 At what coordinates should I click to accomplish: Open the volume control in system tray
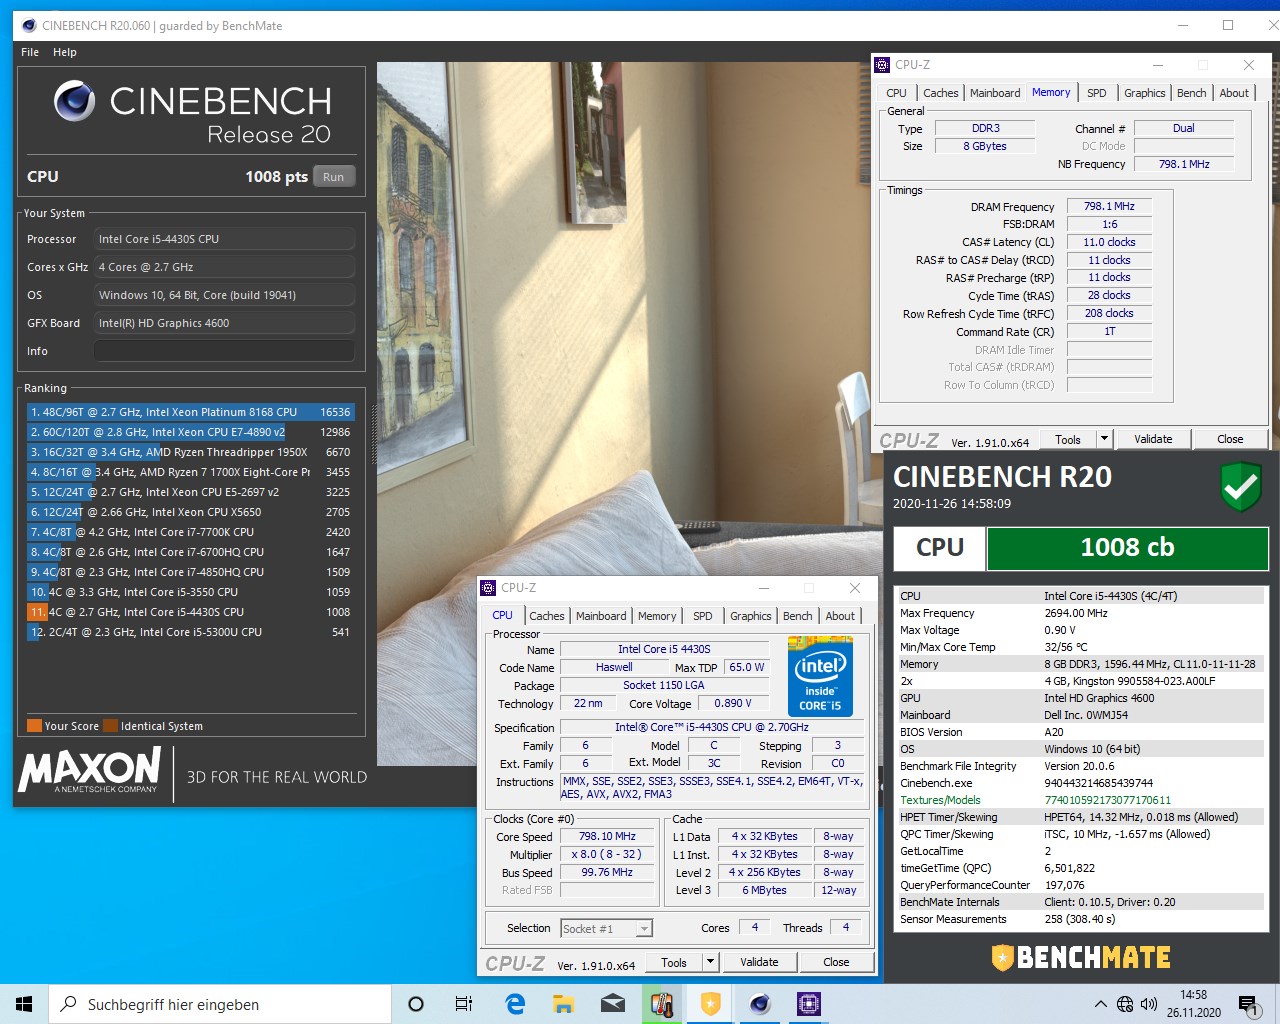click(x=1149, y=1004)
